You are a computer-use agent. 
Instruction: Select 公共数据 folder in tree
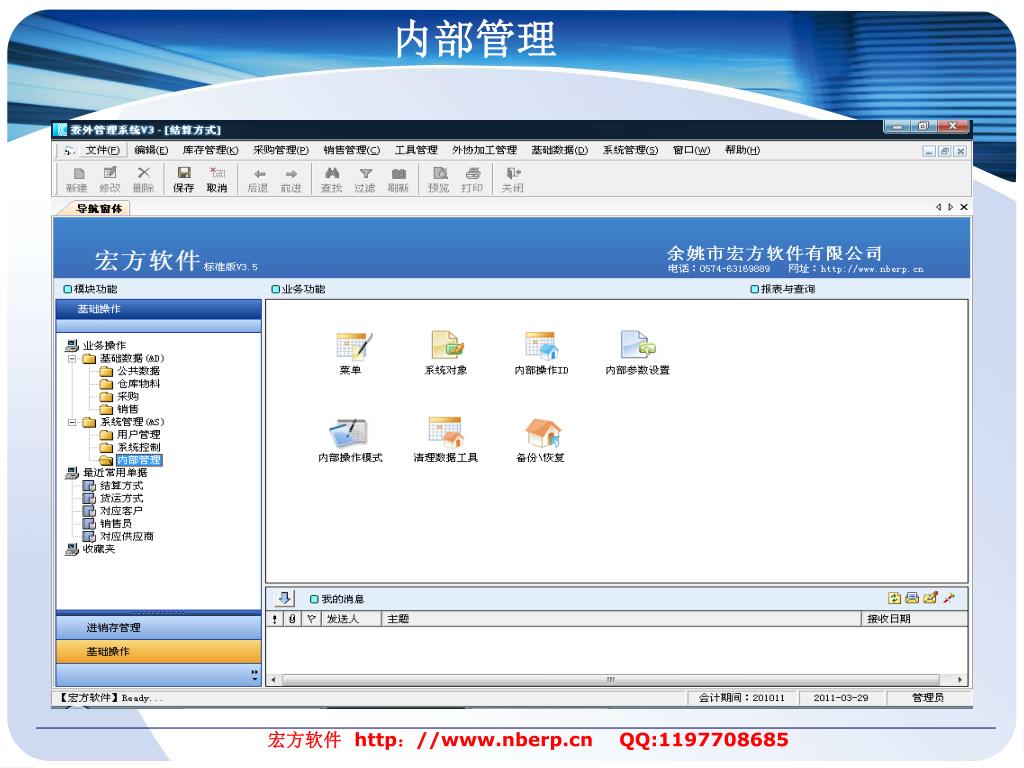coord(130,371)
